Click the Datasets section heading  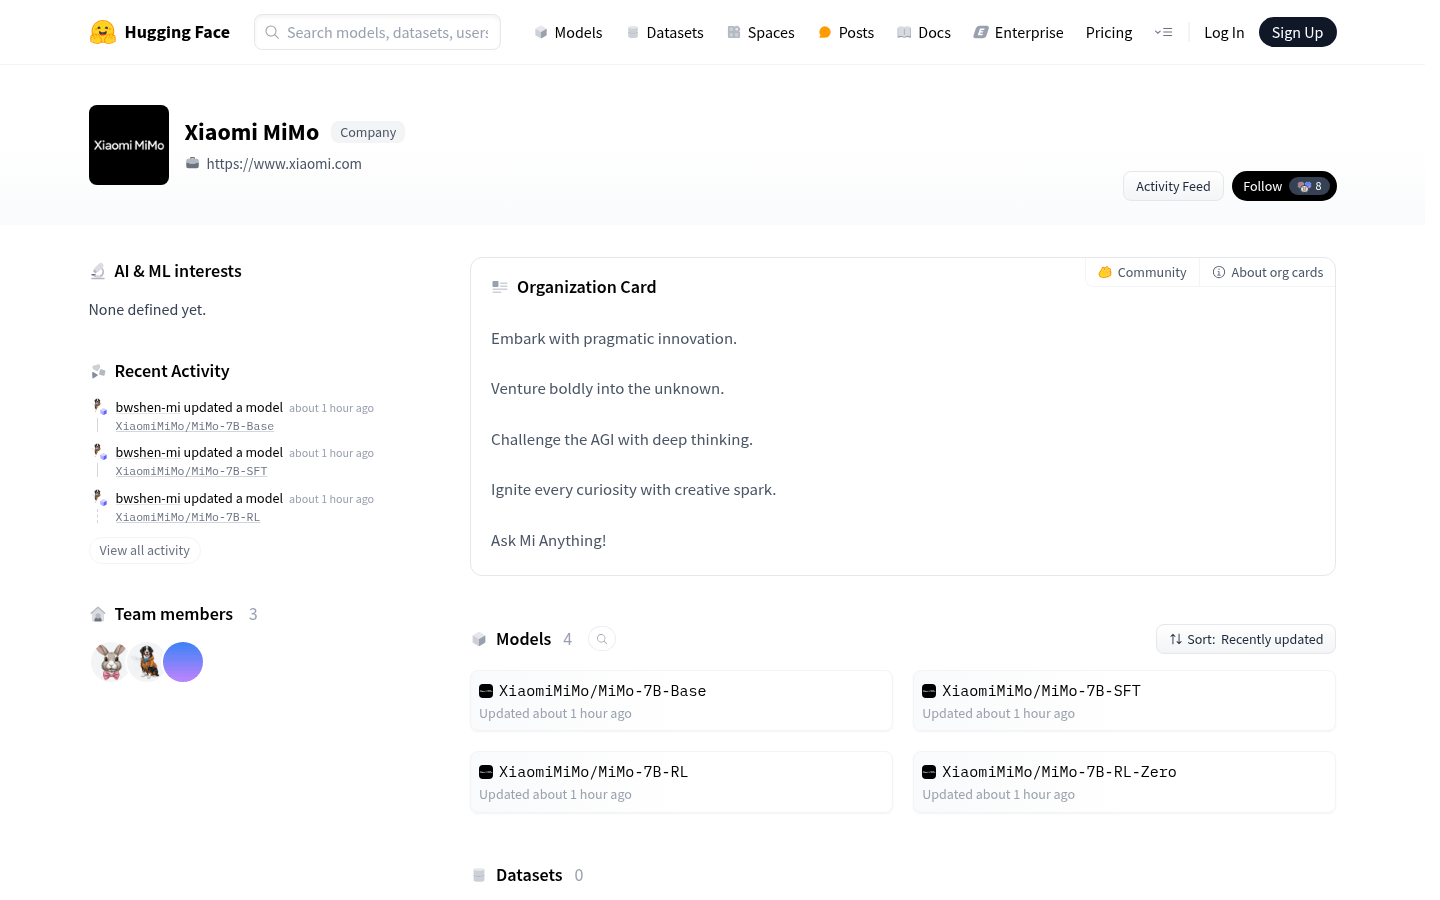click(529, 875)
